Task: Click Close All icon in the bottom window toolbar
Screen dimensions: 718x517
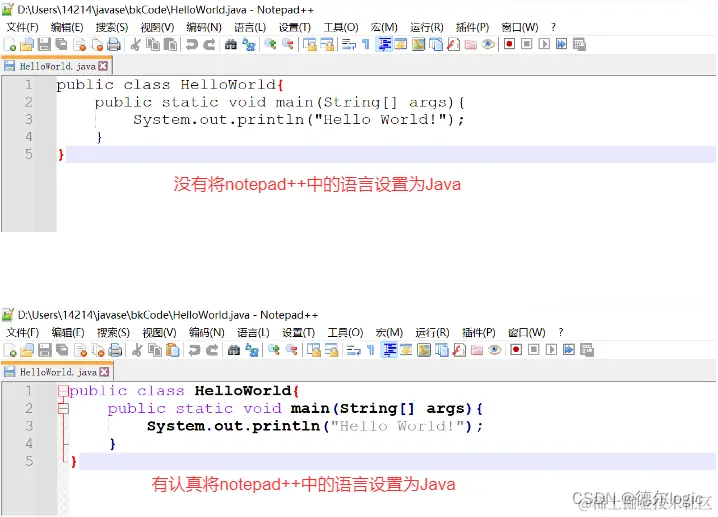Action: coord(98,350)
